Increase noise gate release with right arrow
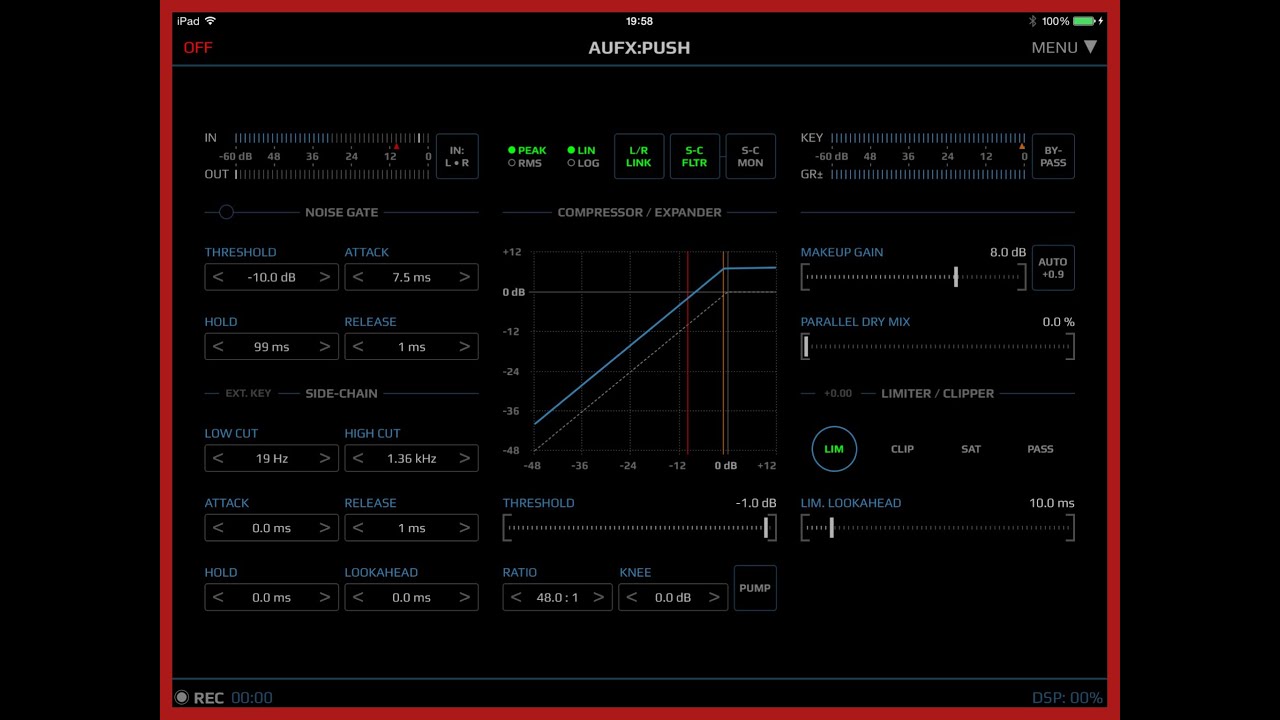 tap(465, 347)
